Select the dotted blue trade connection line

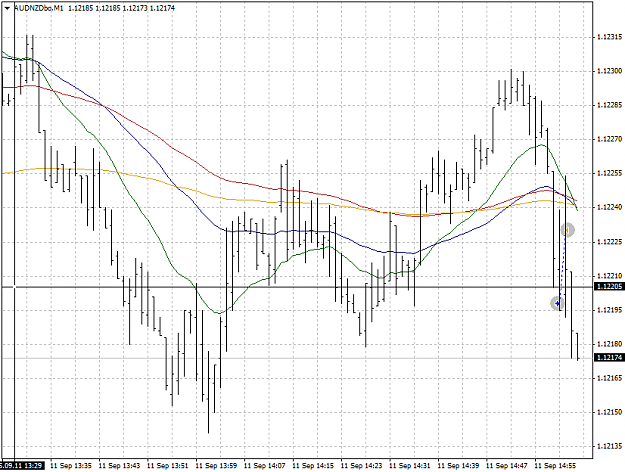[562, 267]
